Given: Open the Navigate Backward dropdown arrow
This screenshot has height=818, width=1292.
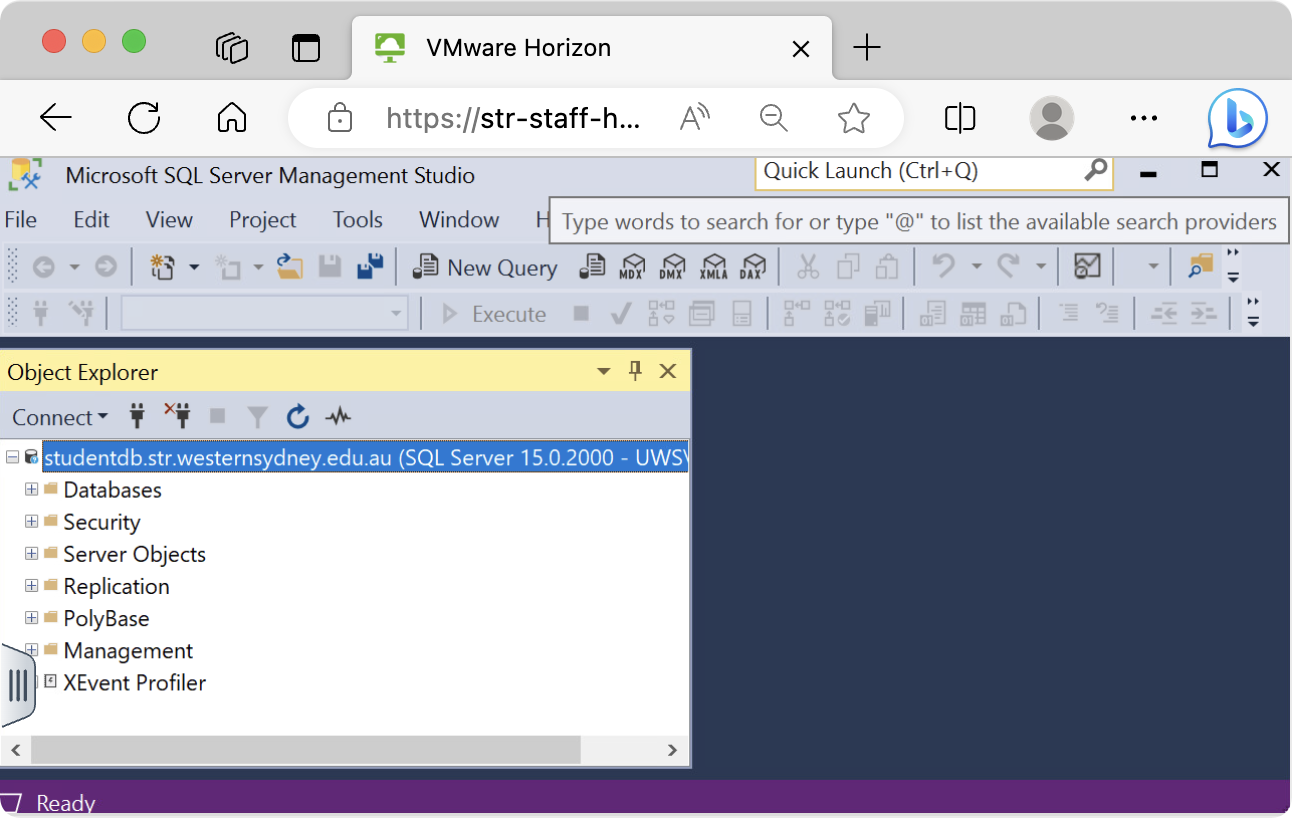Looking at the screenshot, I should point(74,267).
